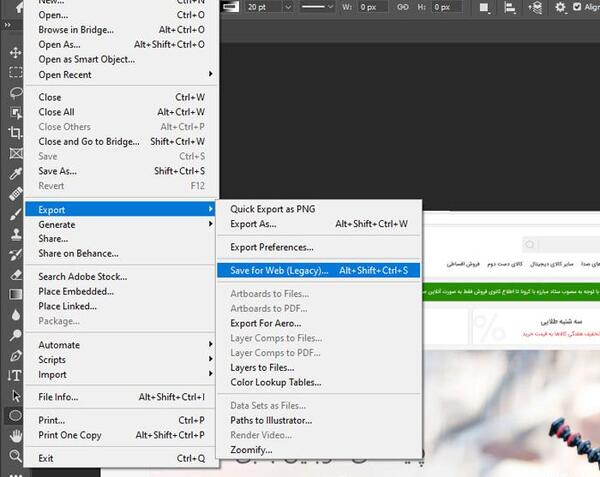Toggle the Align Edges checkbox
The width and height of the screenshot is (600, 477).
click(x=577, y=7)
